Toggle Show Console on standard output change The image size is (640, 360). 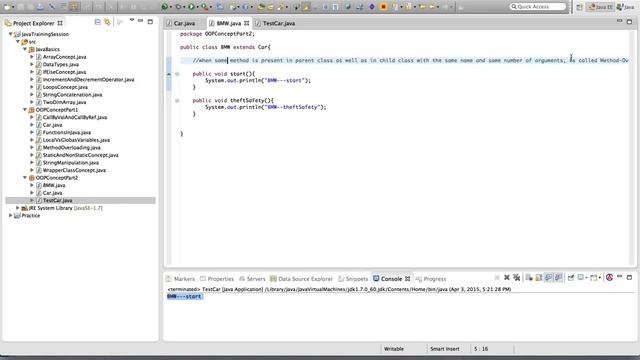pyautogui.click(x=549, y=278)
